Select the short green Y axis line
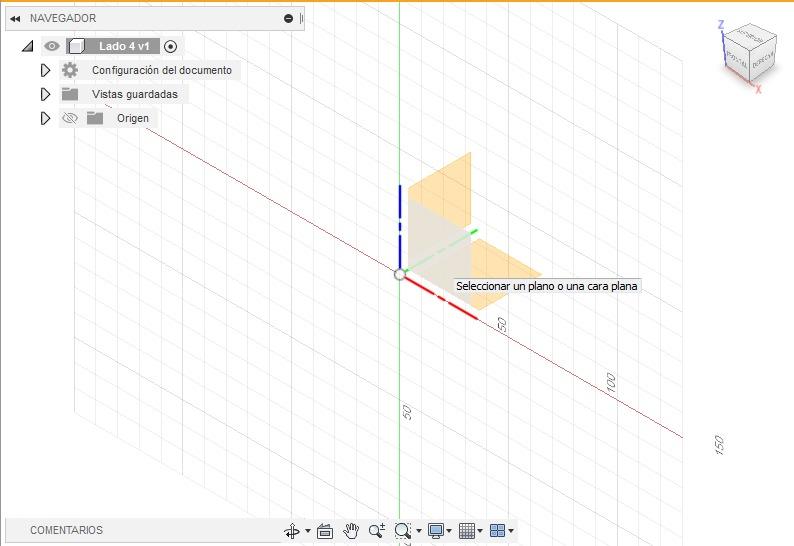The height and width of the screenshot is (546, 794). tap(441, 250)
